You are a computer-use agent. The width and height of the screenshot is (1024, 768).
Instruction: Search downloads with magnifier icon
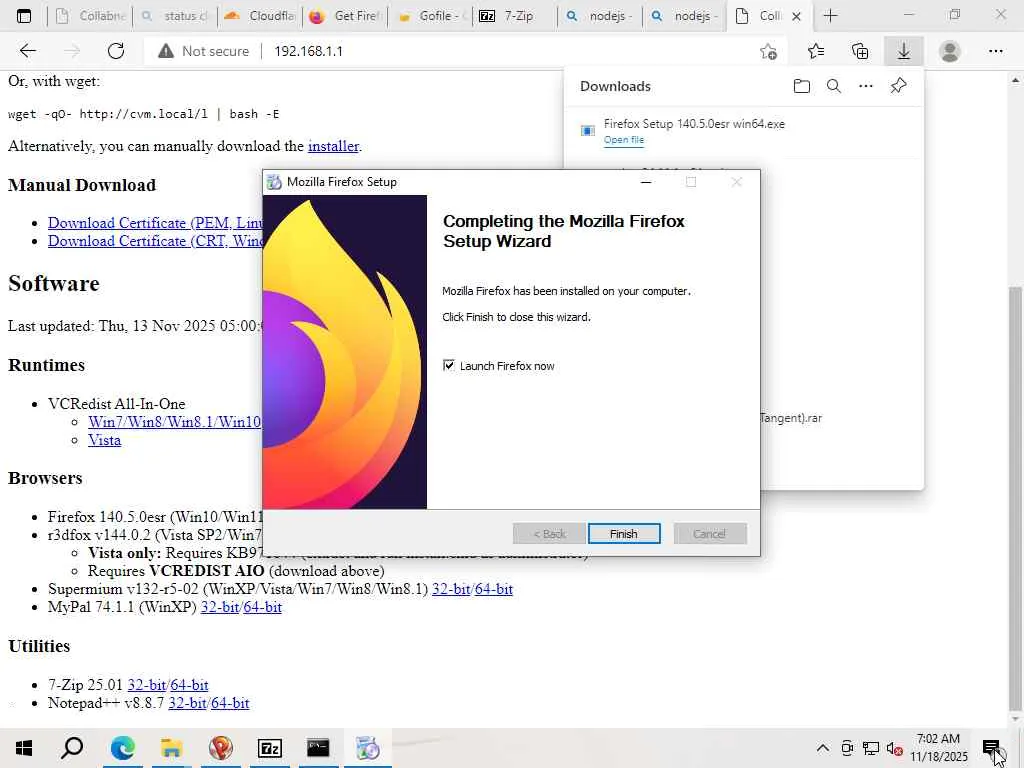[834, 86]
